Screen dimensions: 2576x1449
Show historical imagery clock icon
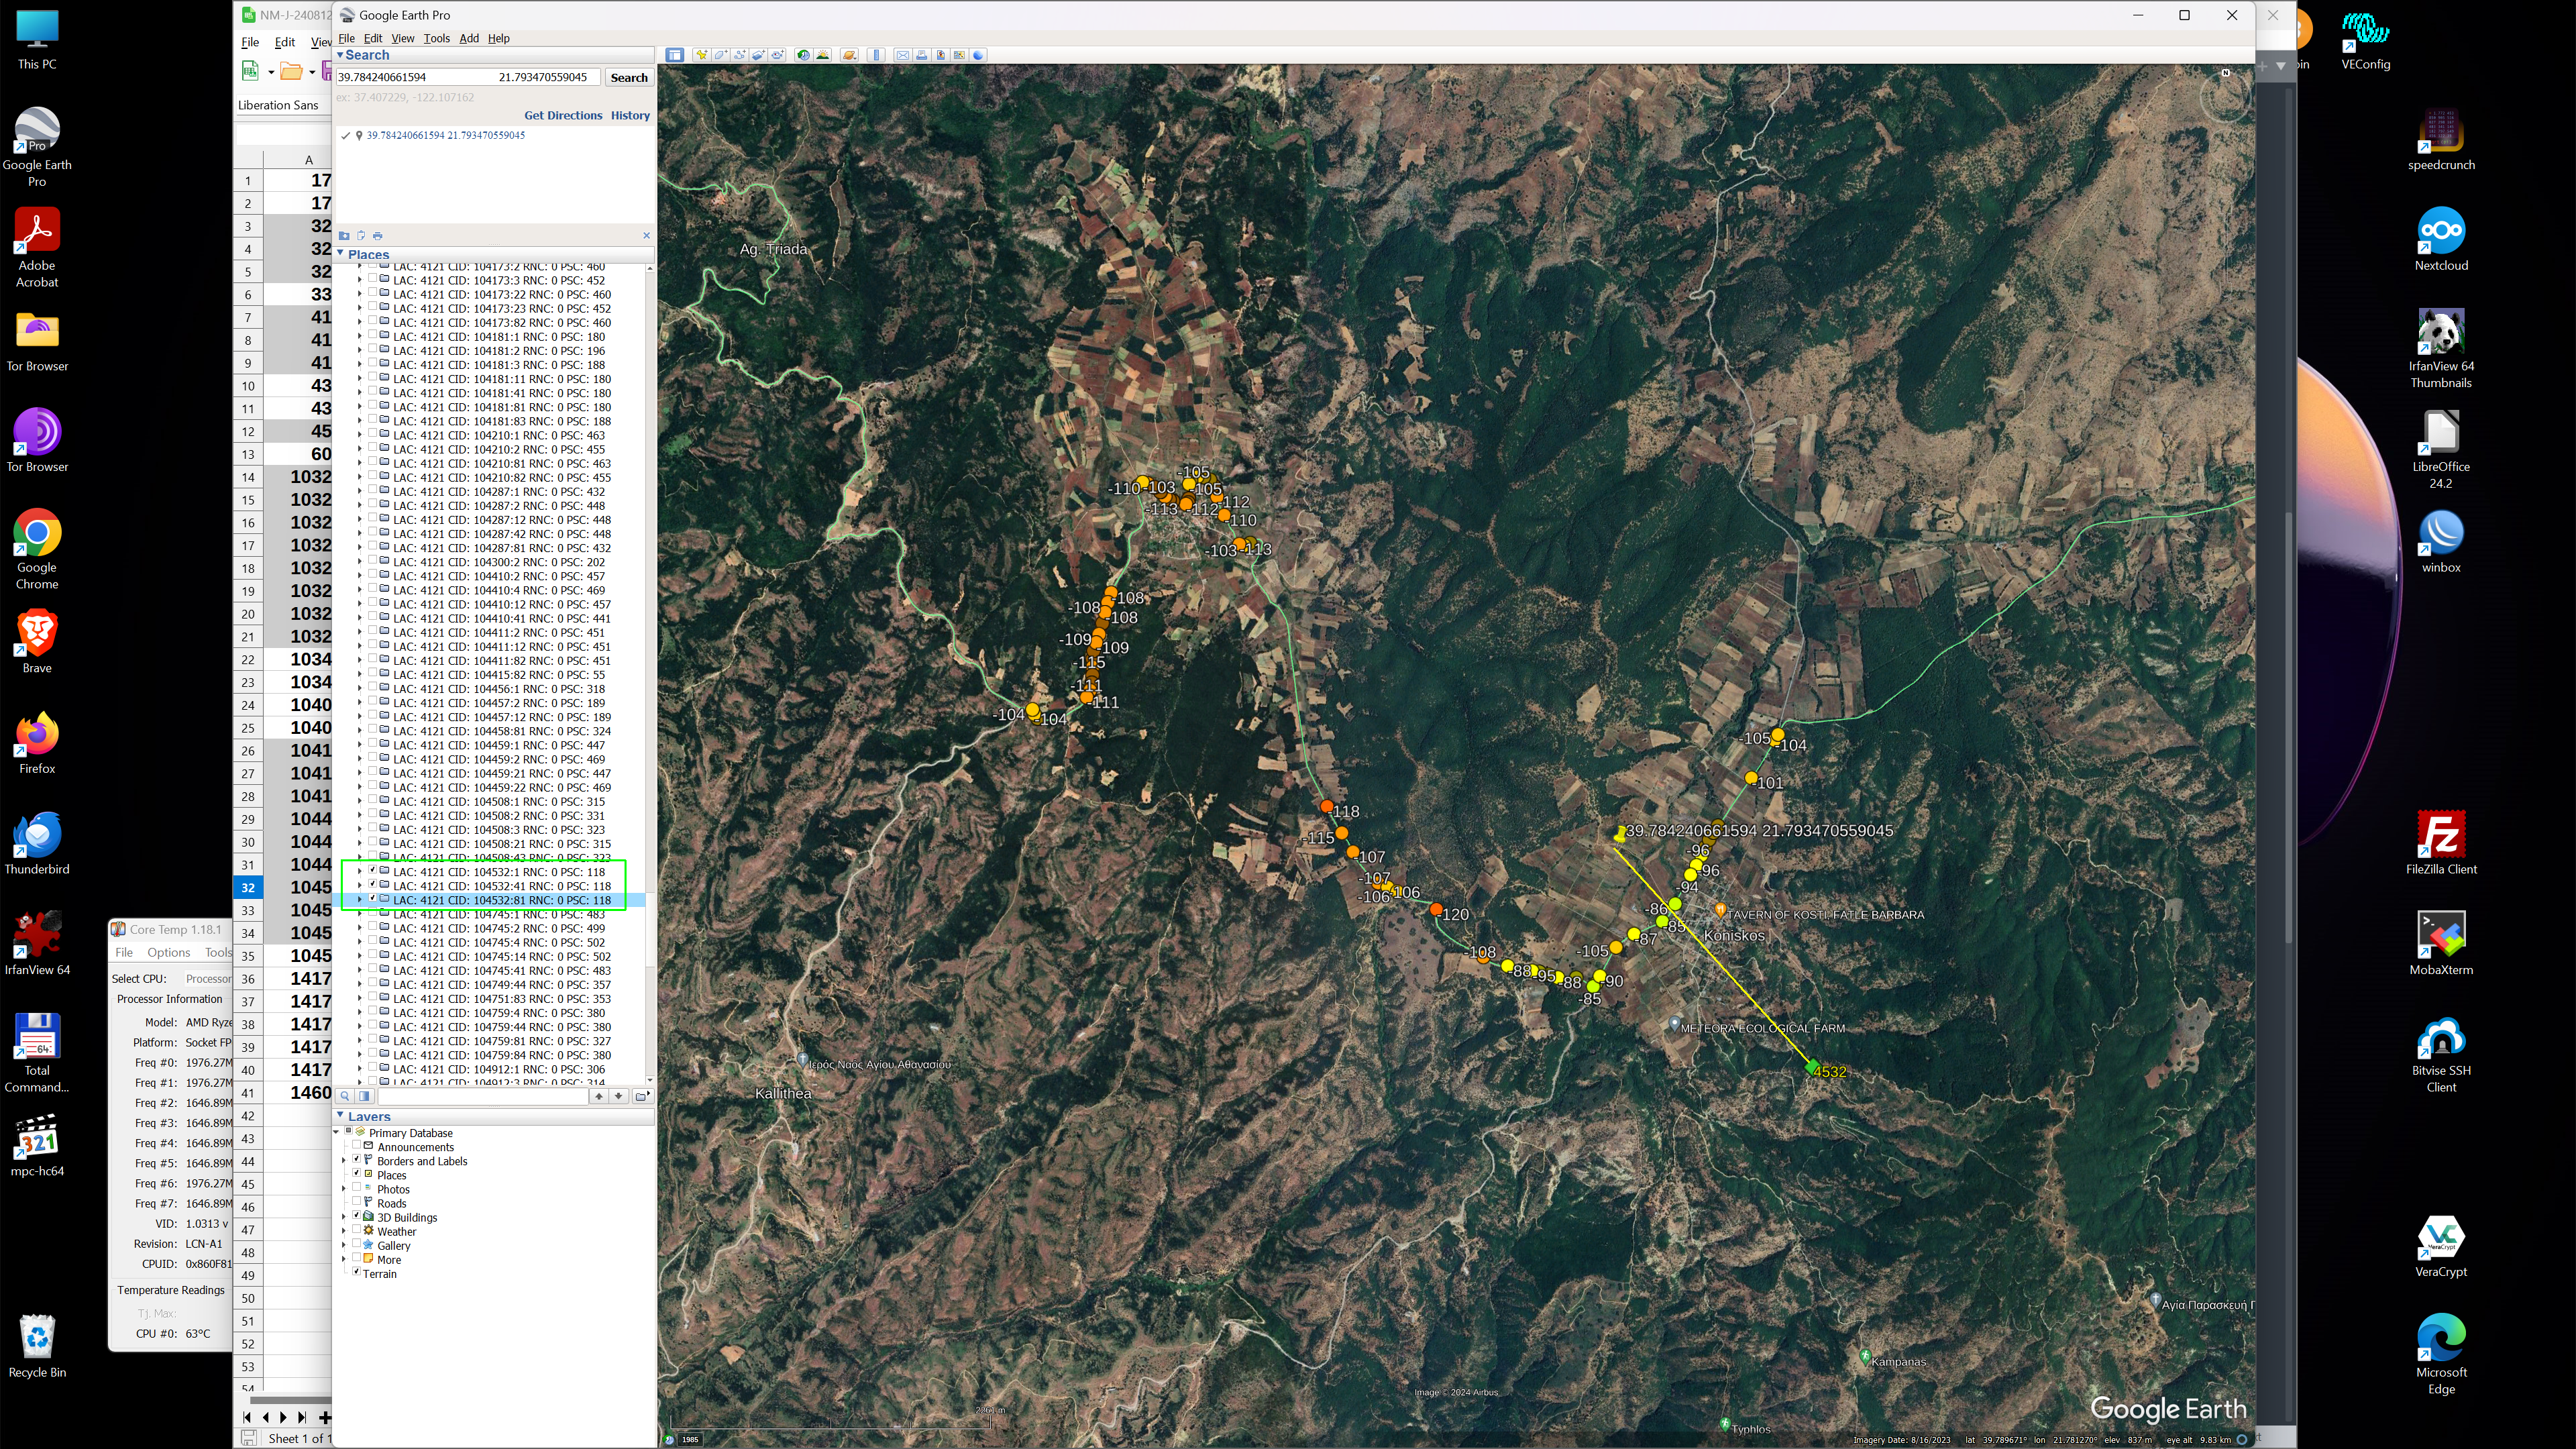(x=804, y=55)
